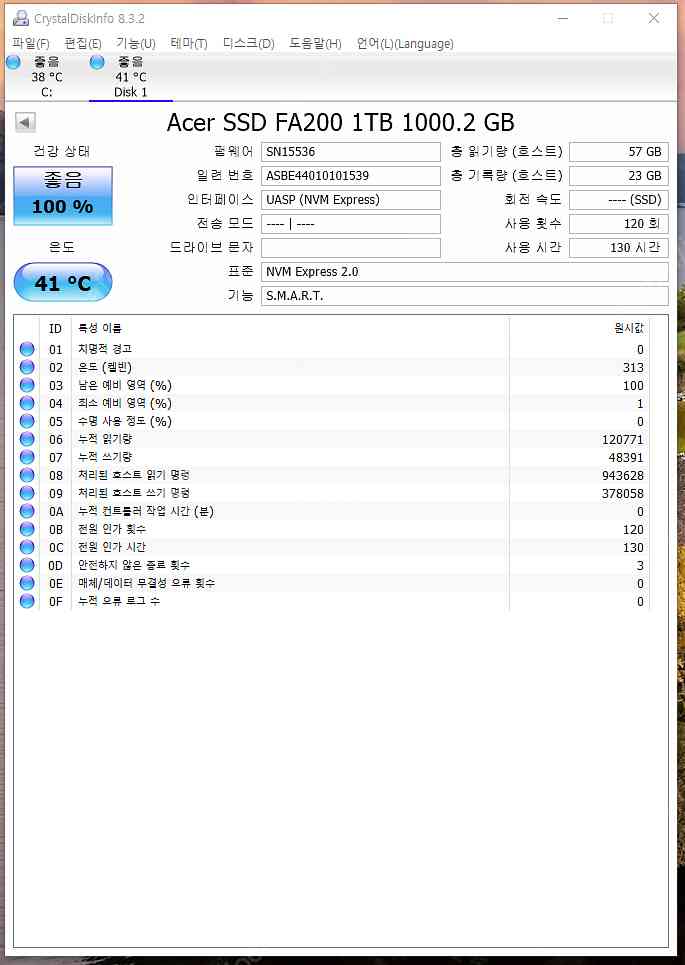Image resolution: width=685 pixels, height=965 pixels.
Task: Select the 치명적 경고 attribute row
Action: click(332, 349)
